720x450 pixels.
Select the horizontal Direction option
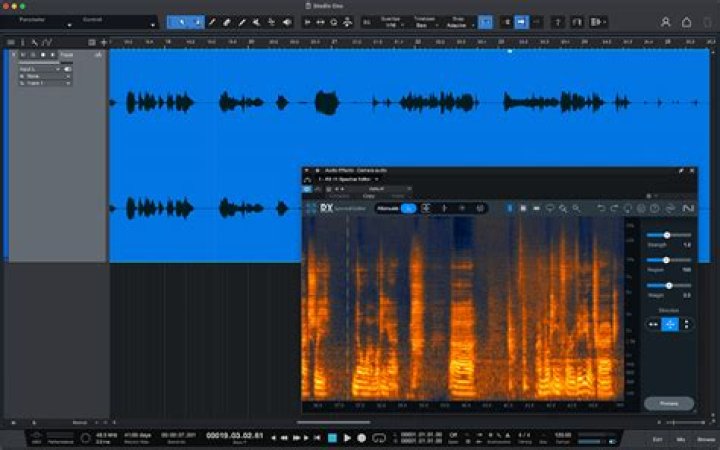tap(653, 324)
